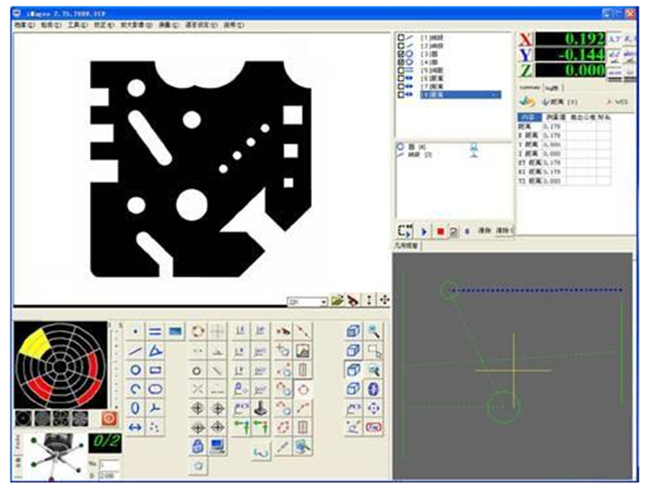Open the dropdown below the image view
Screen dimensions: 648x495
323,300
